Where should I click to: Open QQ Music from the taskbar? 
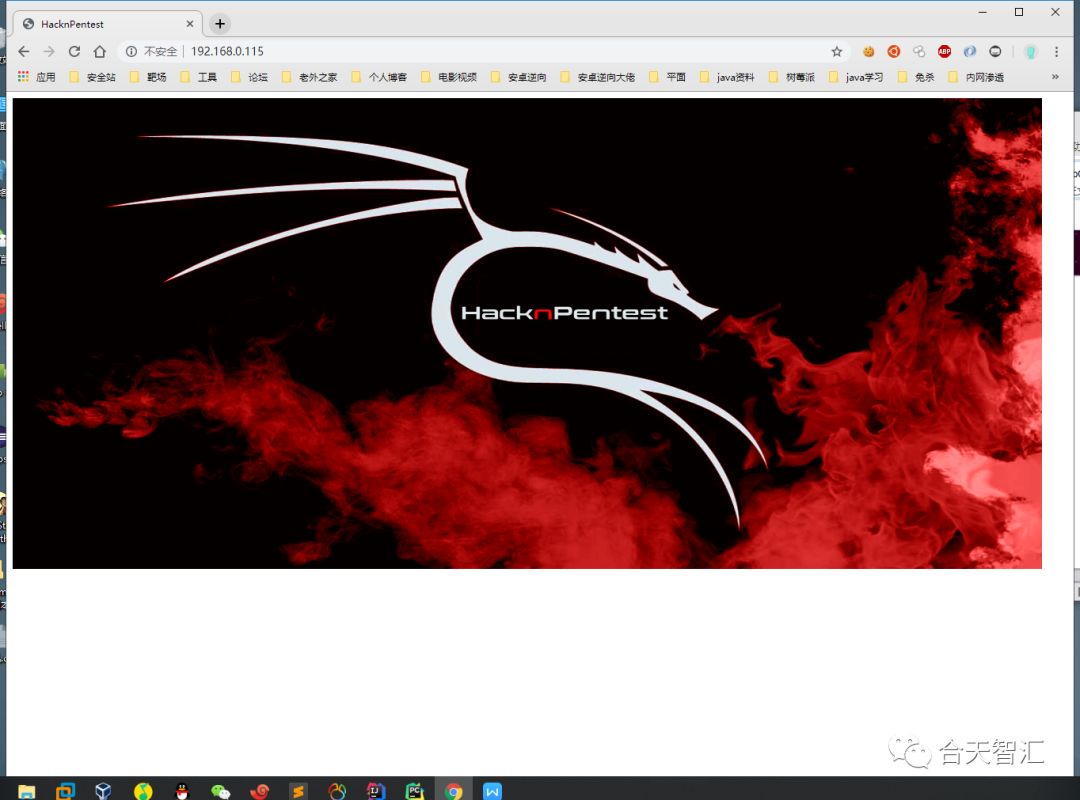(143, 791)
